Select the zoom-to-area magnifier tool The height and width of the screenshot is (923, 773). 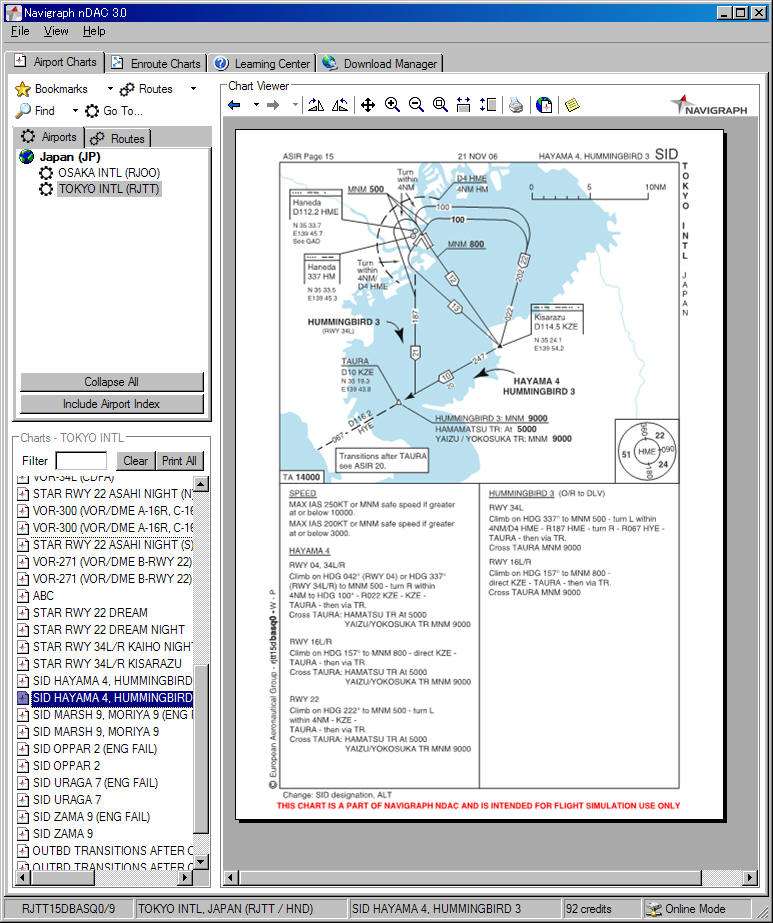[x=440, y=105]
